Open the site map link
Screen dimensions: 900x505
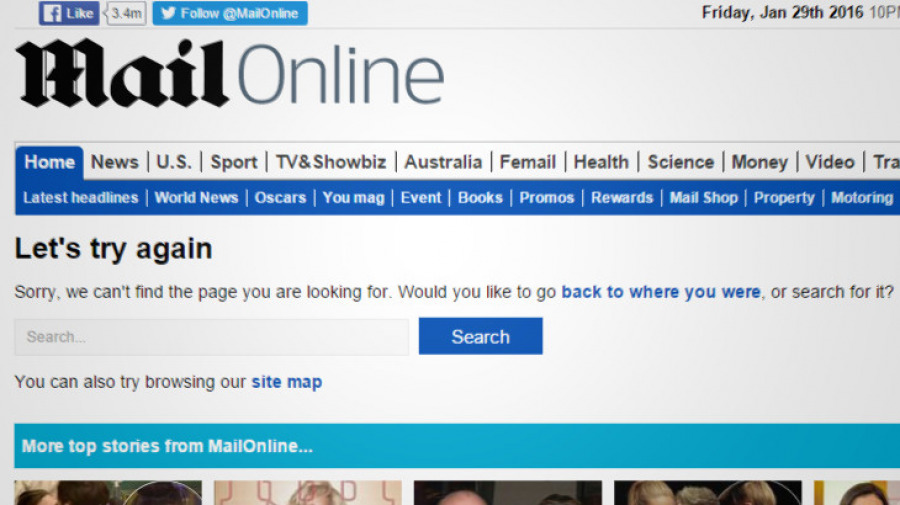pyautogui.click(x=286, y=382)
